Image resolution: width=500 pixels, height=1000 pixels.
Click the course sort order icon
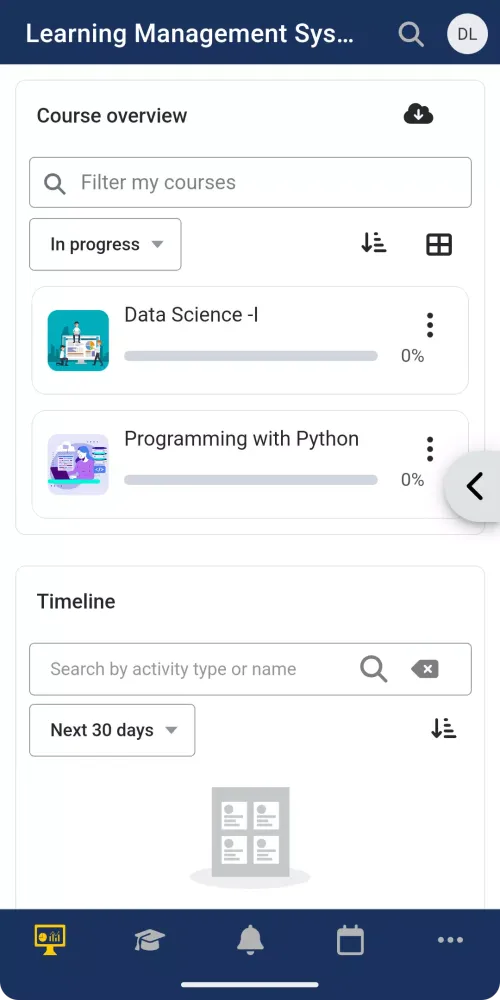[x=374, y=244]
